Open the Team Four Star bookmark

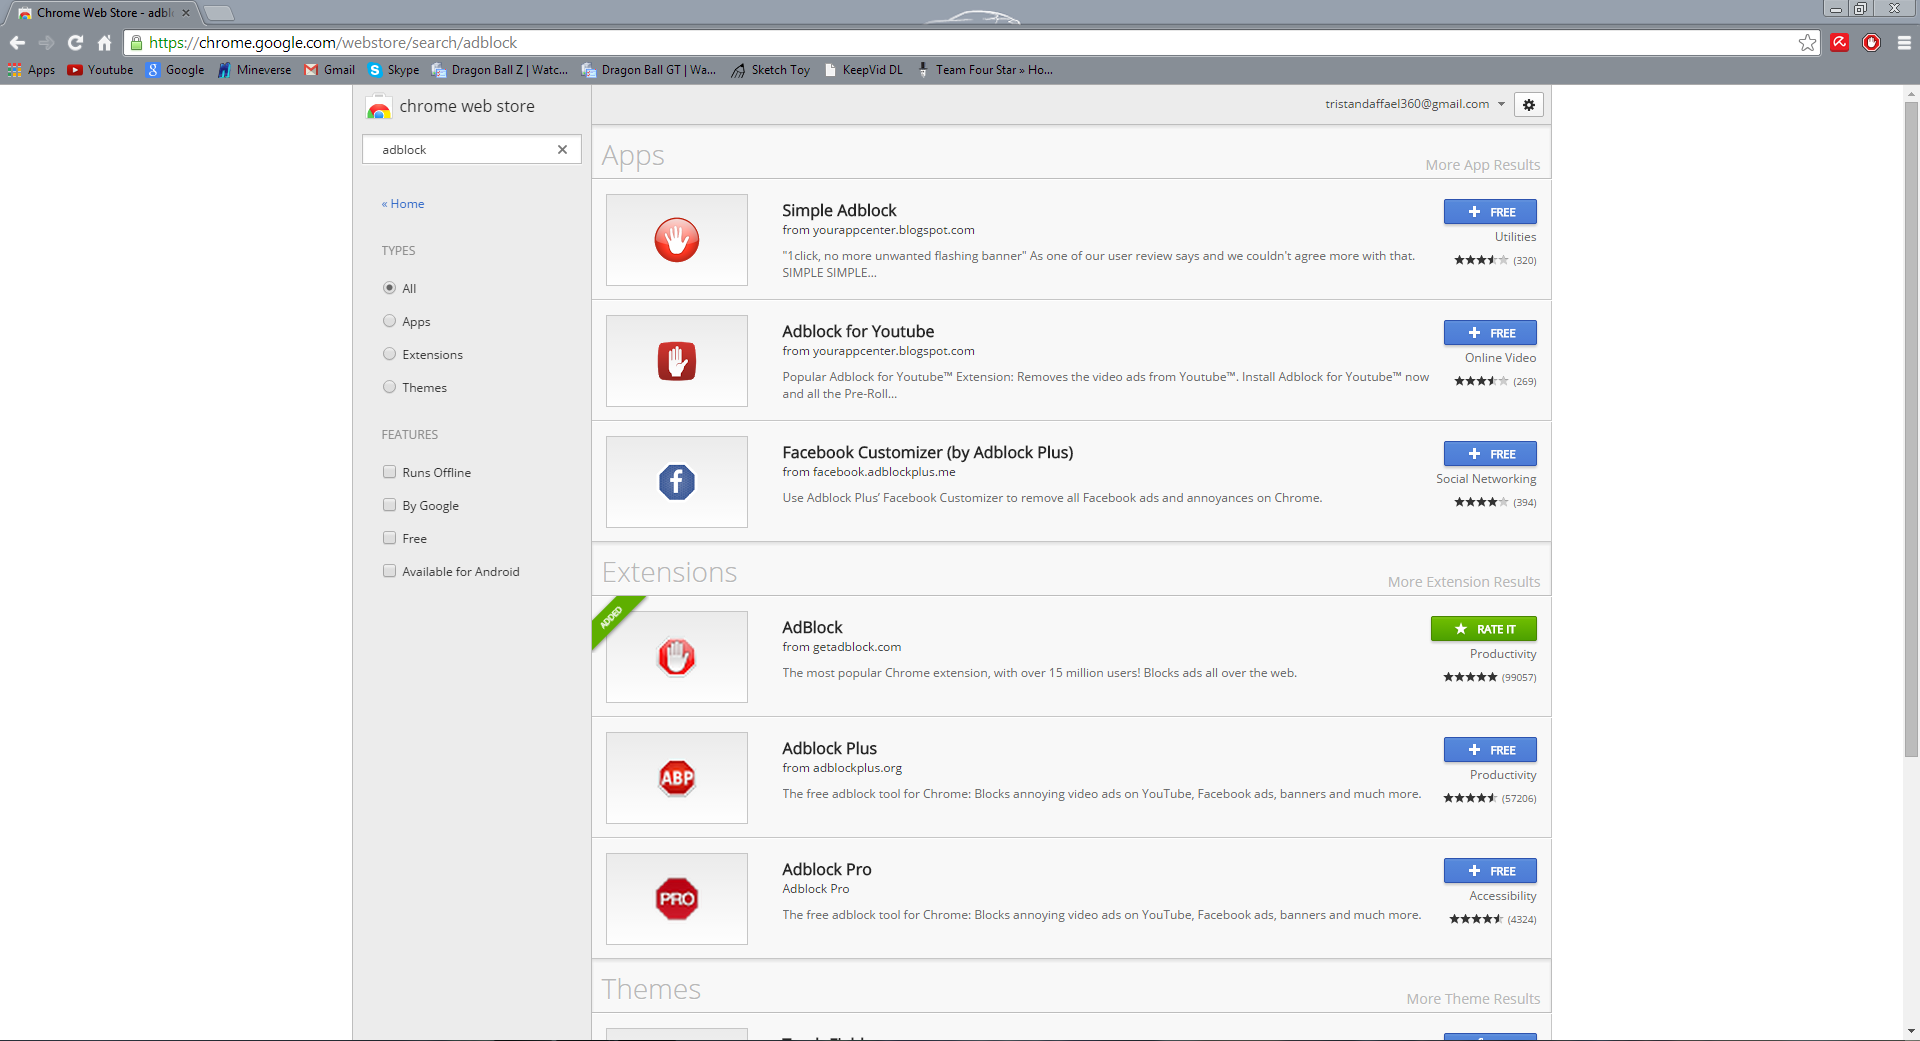[984, 70]
